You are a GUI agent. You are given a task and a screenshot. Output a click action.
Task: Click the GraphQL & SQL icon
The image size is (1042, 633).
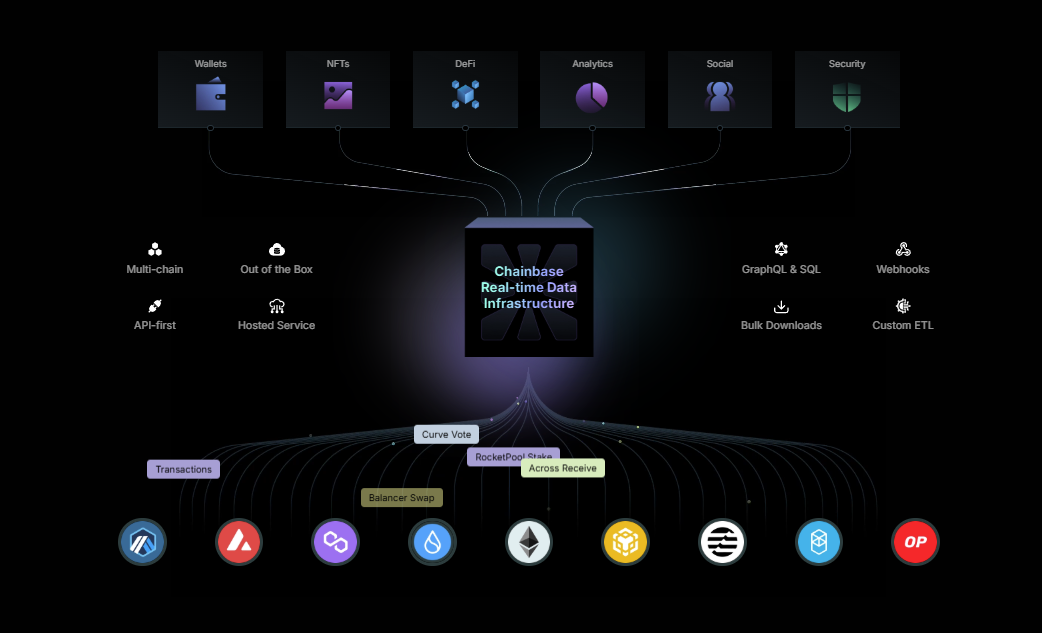781,249
